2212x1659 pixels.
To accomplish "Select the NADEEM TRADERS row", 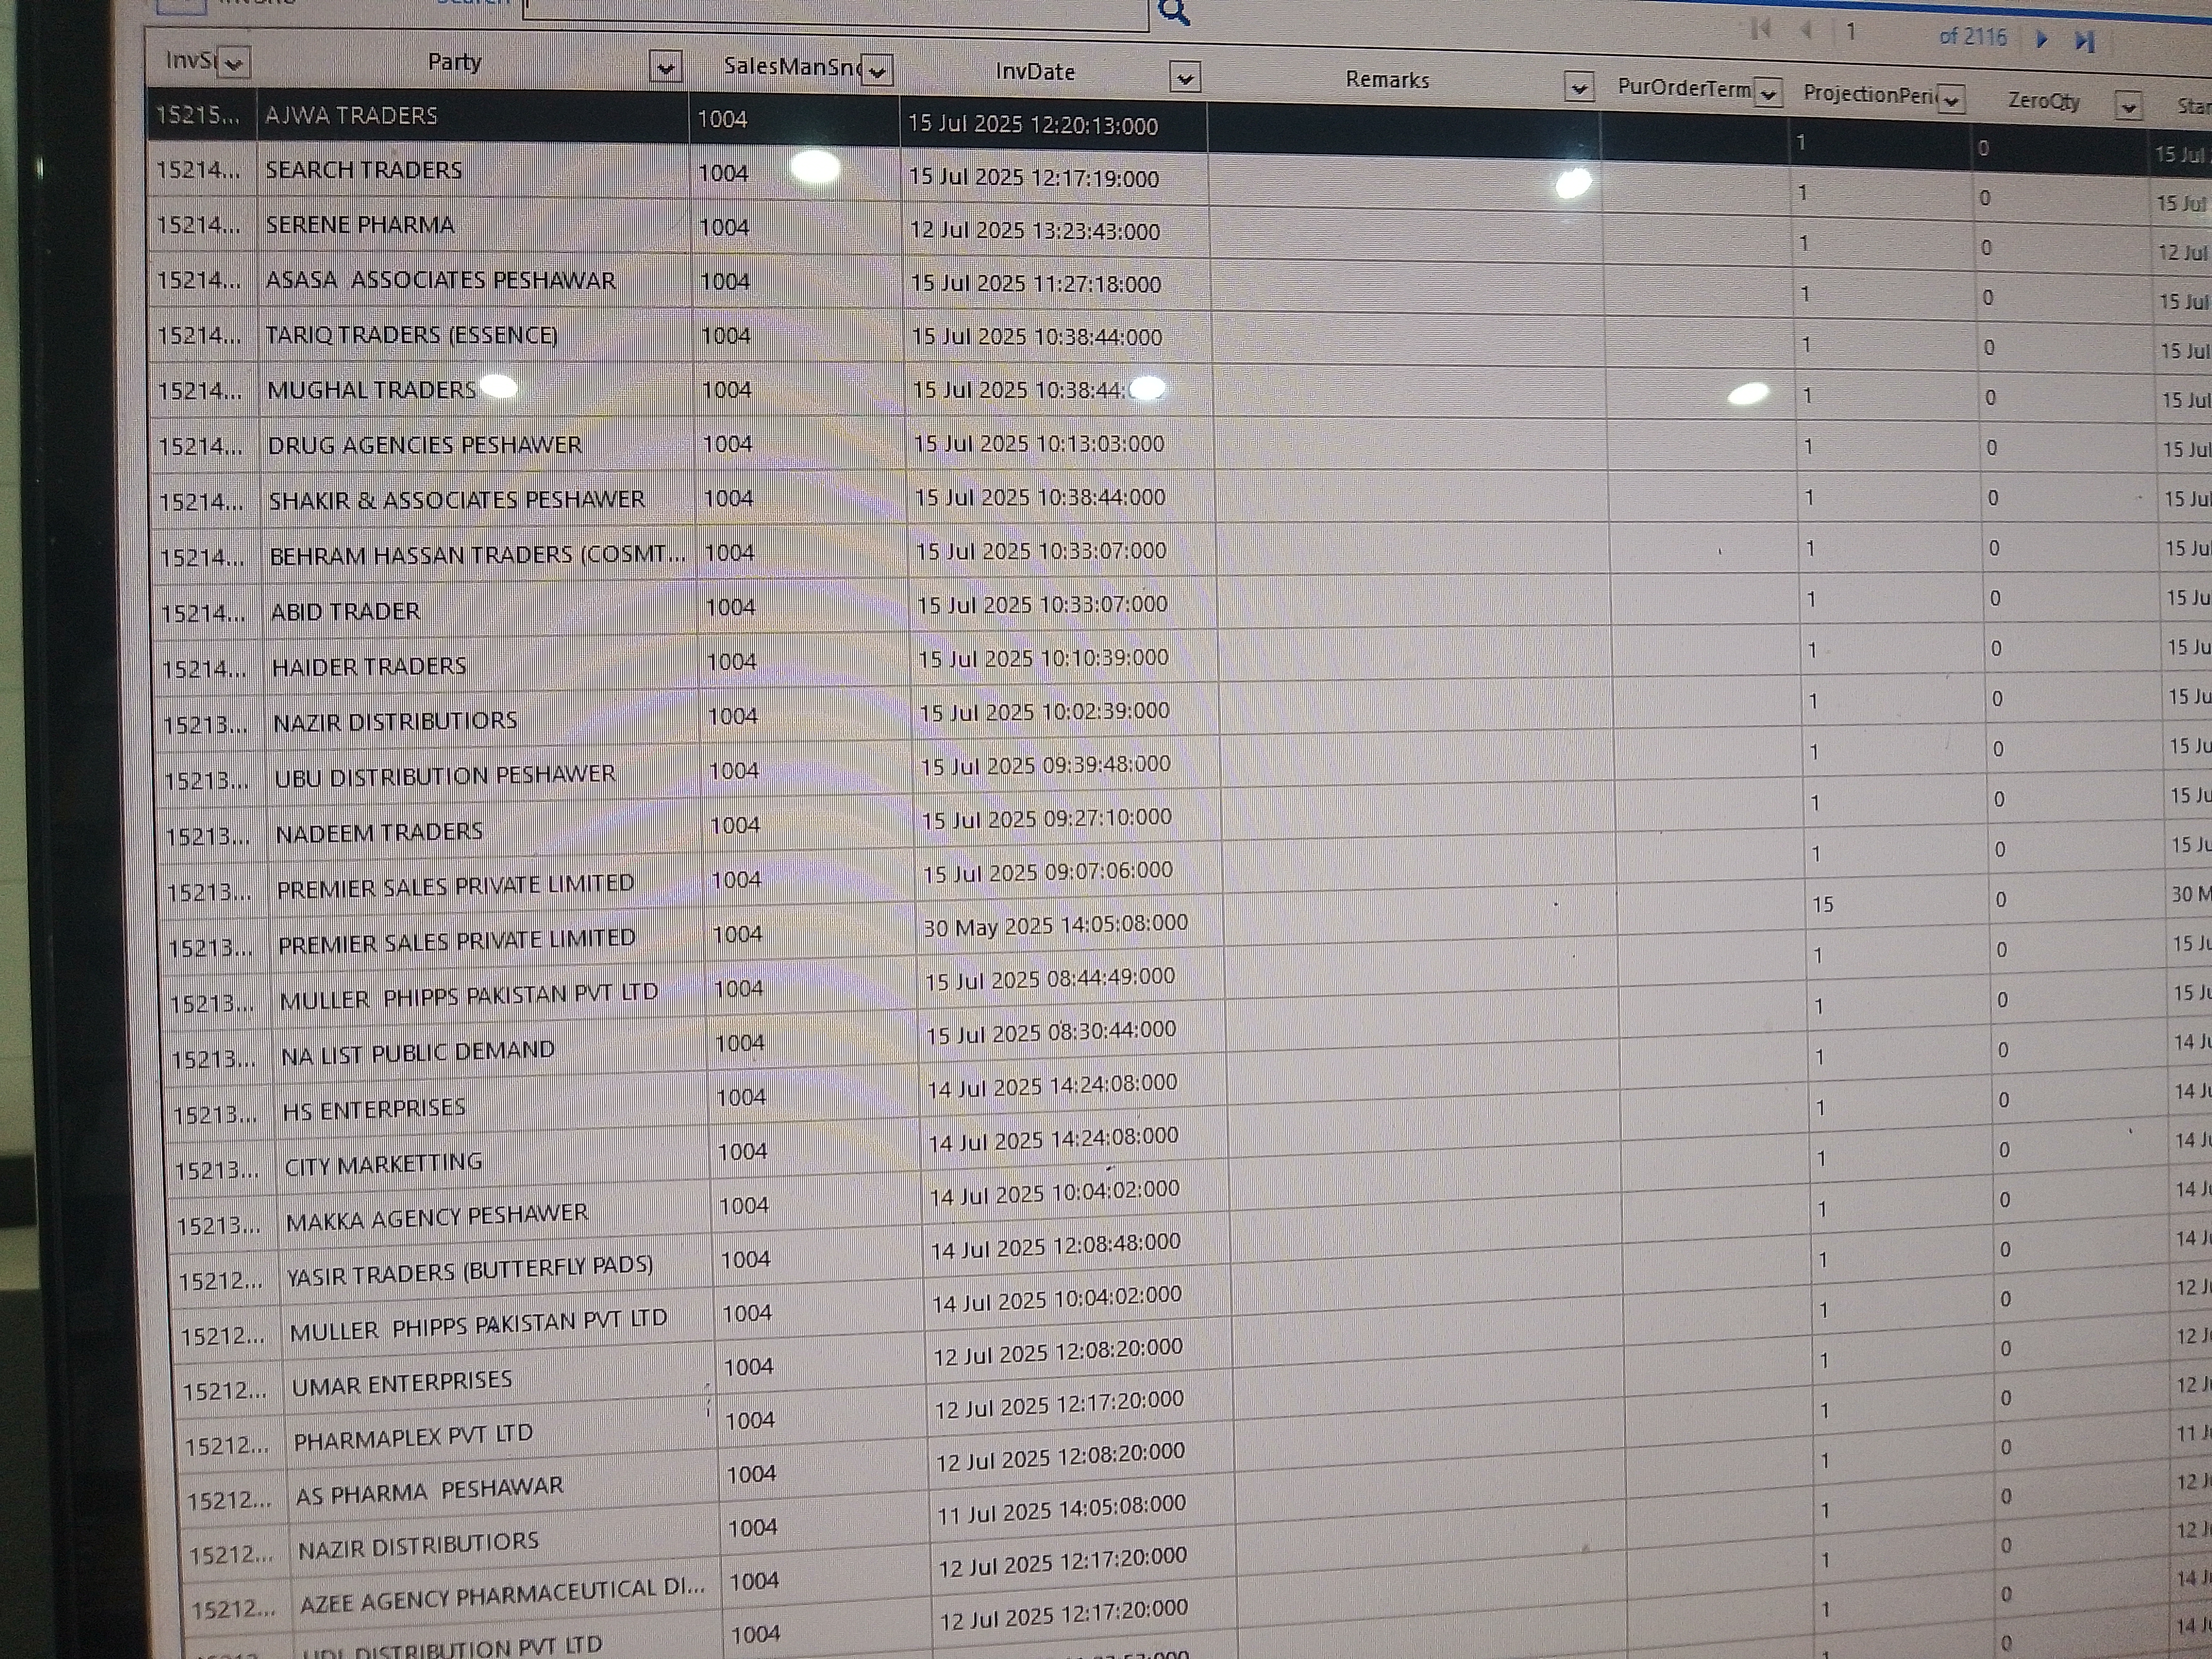I will (379, 832).
